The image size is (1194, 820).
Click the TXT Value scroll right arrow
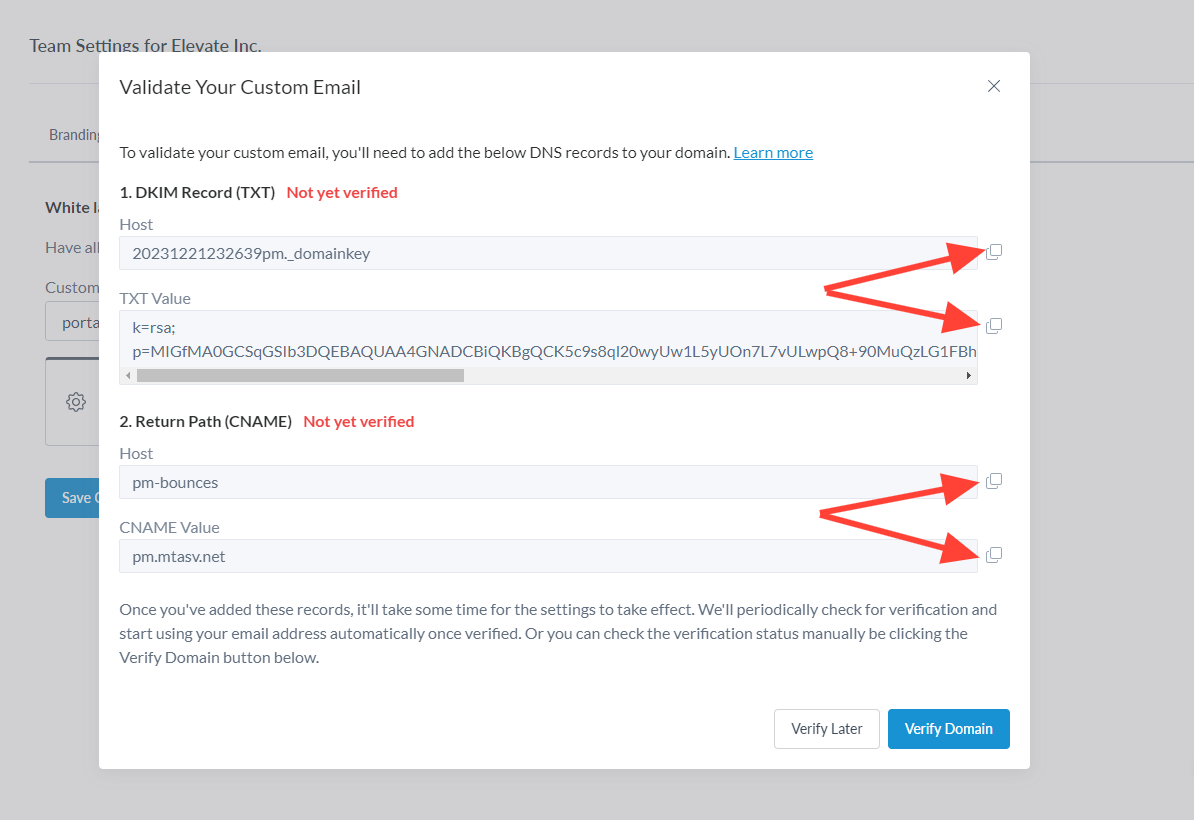click(968, 376)
